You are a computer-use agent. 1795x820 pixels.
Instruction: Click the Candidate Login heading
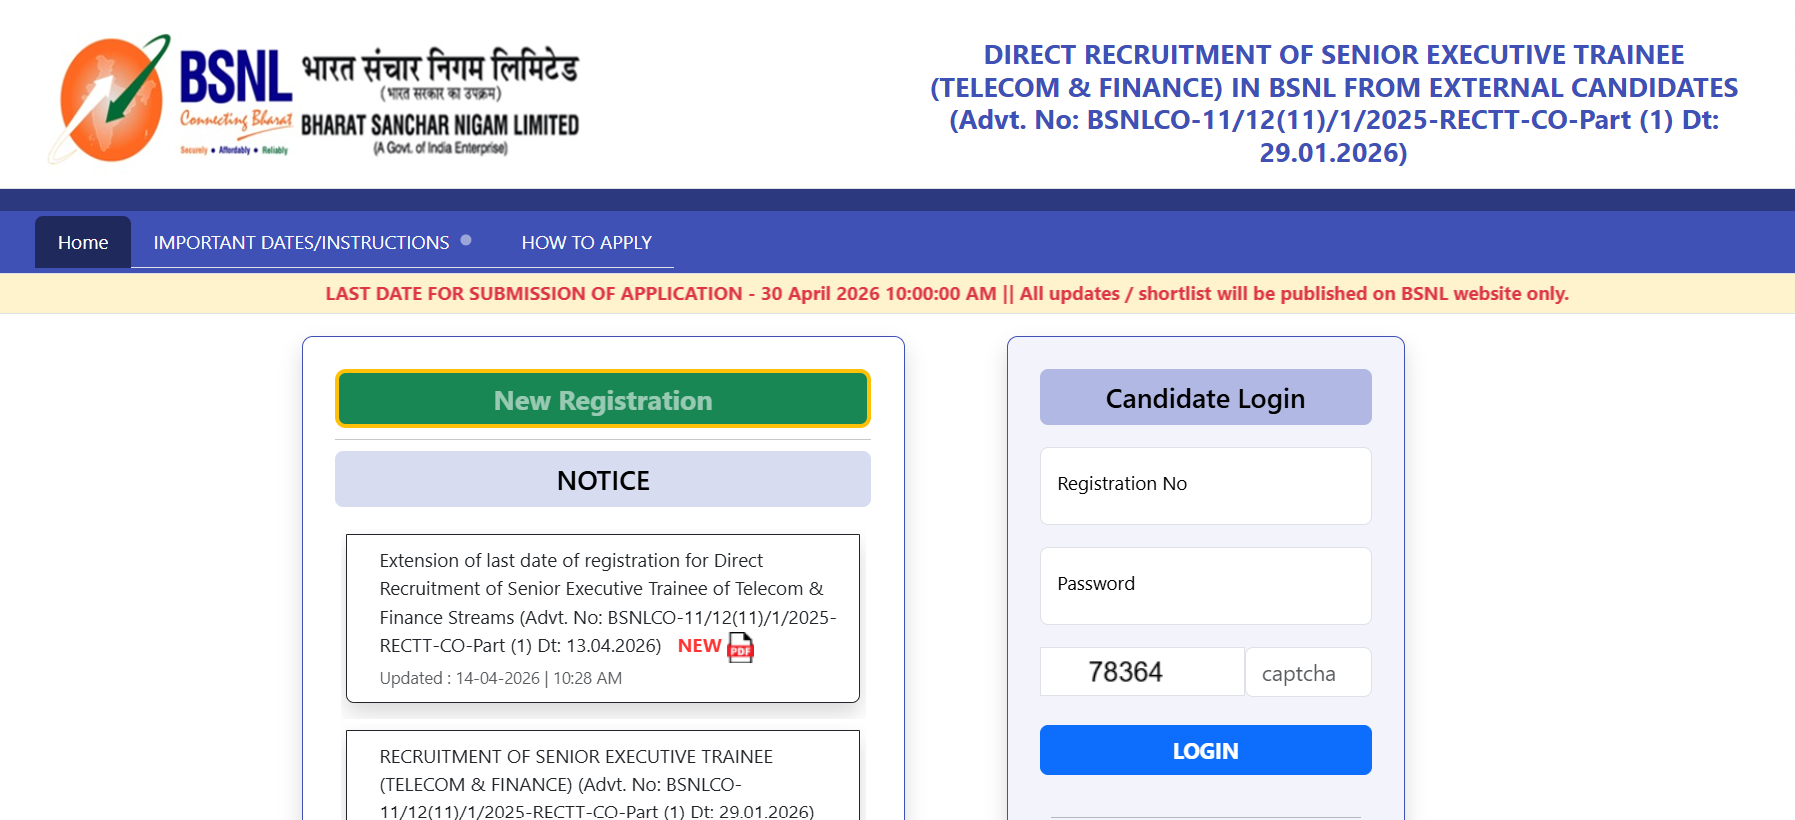coord(1205,398)
